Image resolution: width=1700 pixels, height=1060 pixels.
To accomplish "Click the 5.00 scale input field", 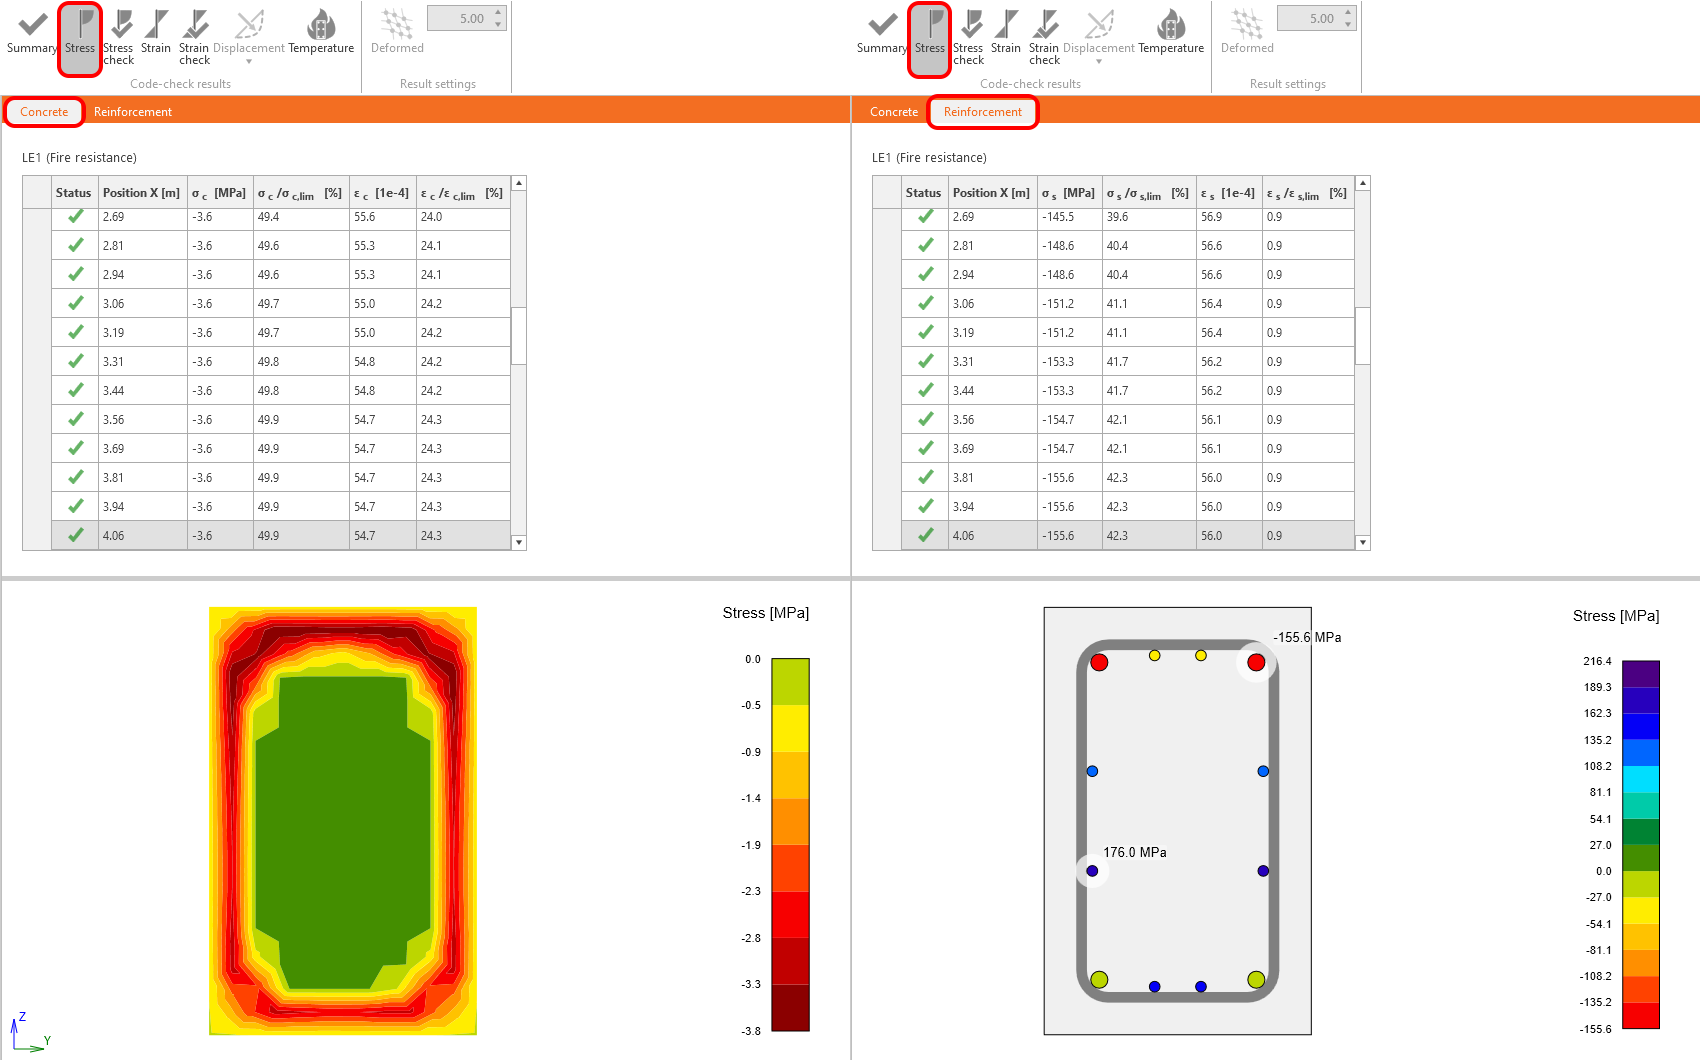I will (x=466, y=17).
